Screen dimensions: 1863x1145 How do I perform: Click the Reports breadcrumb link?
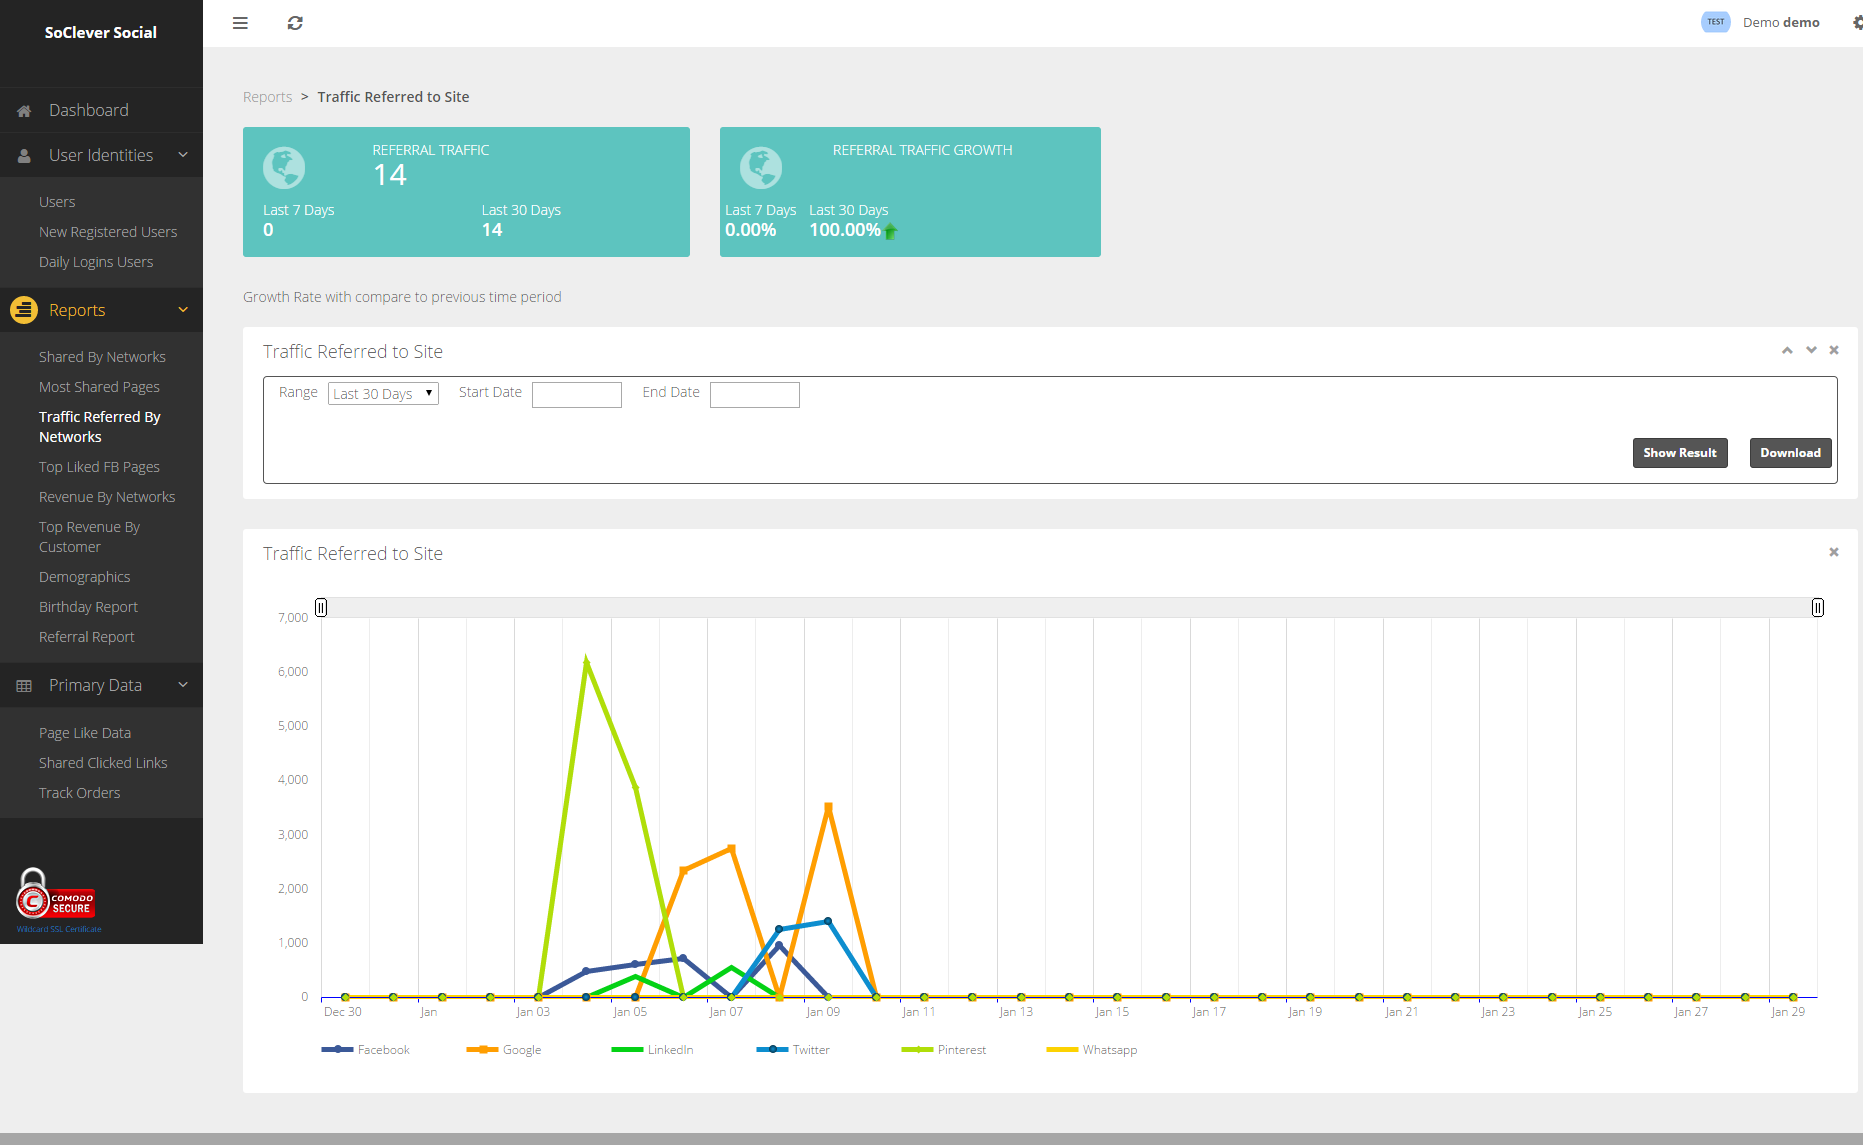tap(267, 96)
